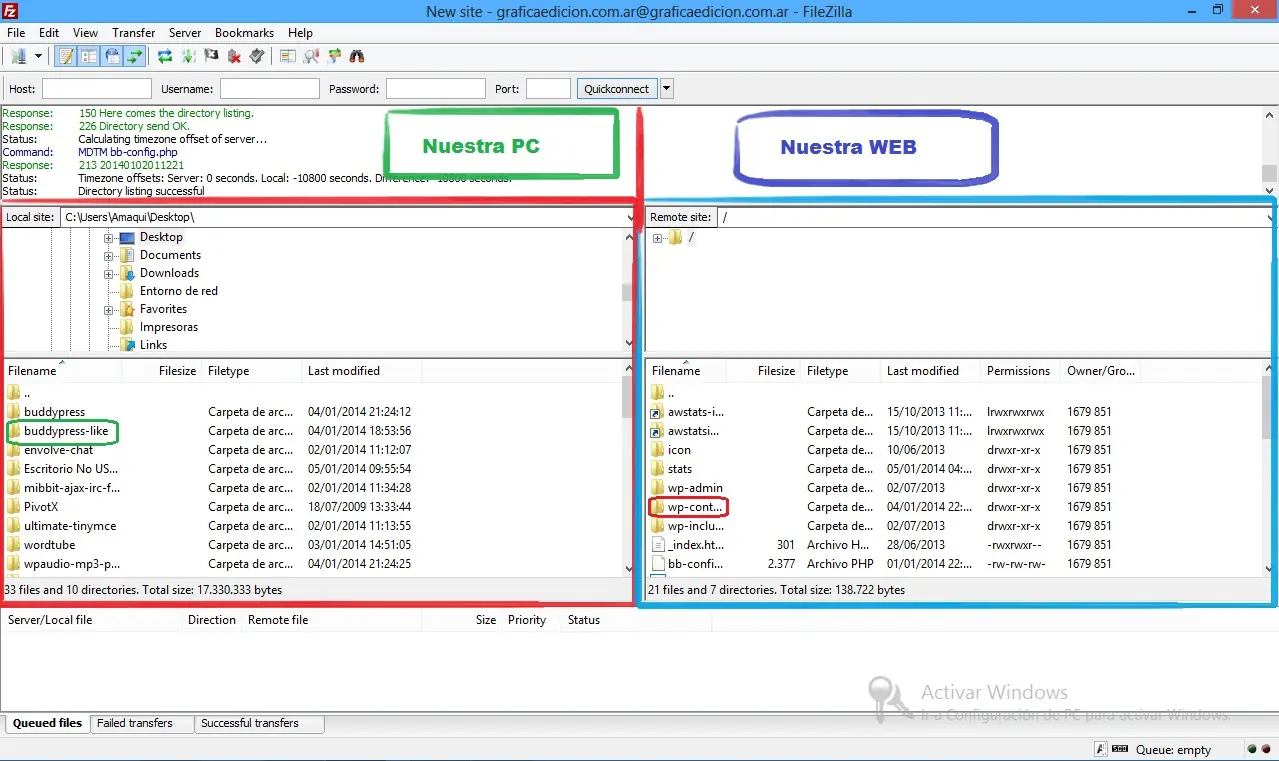This screenshot has width=1279, height=761.
Task: Click the Port input field
Action: click(548, 89)
